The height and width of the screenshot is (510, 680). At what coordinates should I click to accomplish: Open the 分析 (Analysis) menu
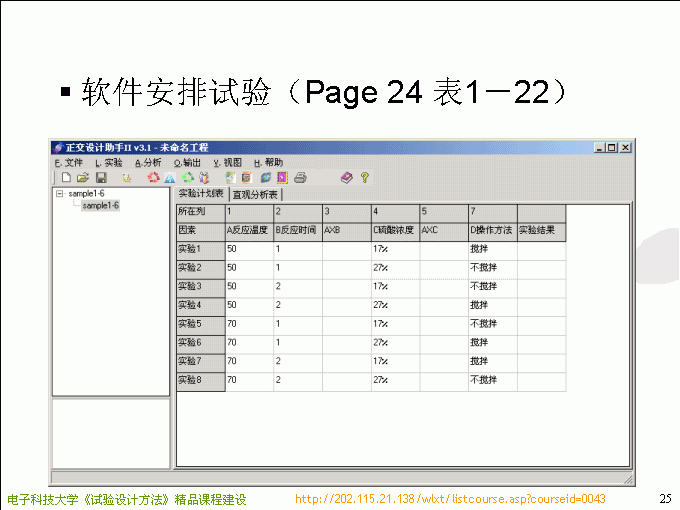point(148,163)
